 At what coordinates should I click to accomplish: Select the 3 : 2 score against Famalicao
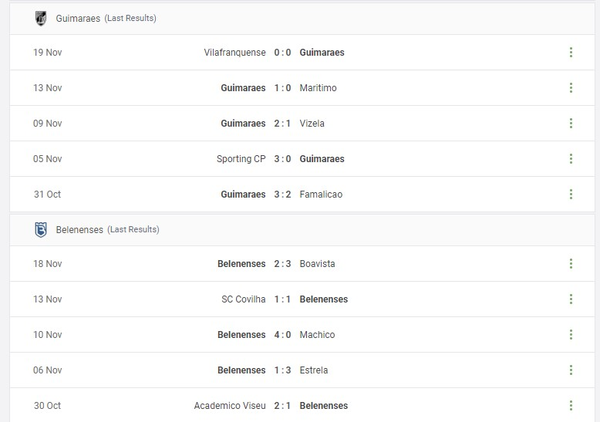point(282,194)
